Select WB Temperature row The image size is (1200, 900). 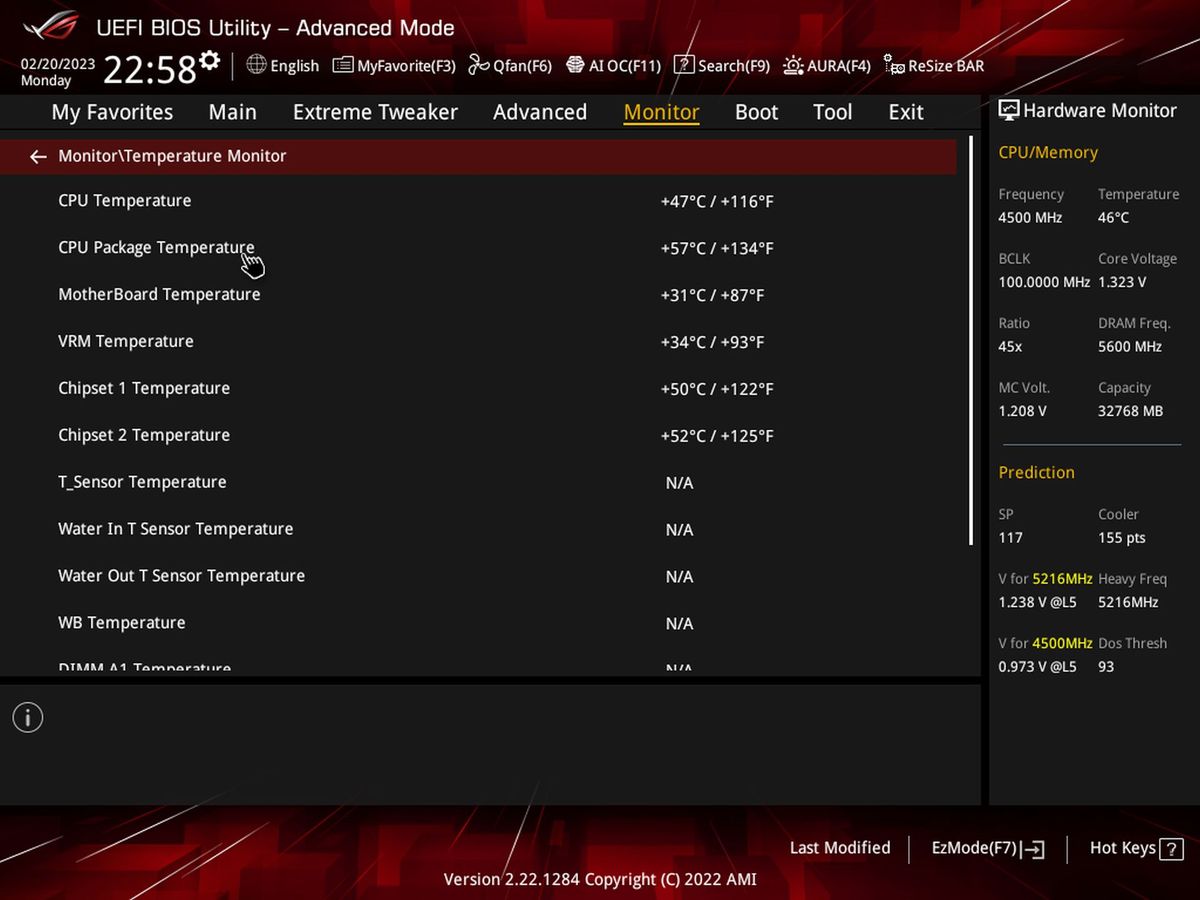pos(478,624)
